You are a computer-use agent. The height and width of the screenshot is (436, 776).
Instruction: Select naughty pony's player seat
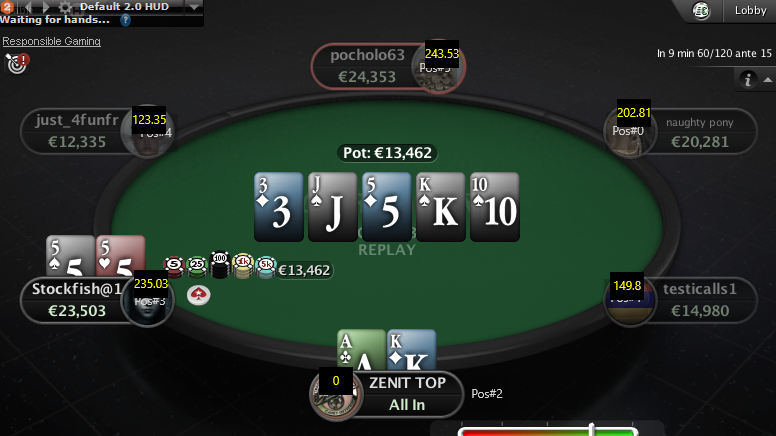click(681, 132)
